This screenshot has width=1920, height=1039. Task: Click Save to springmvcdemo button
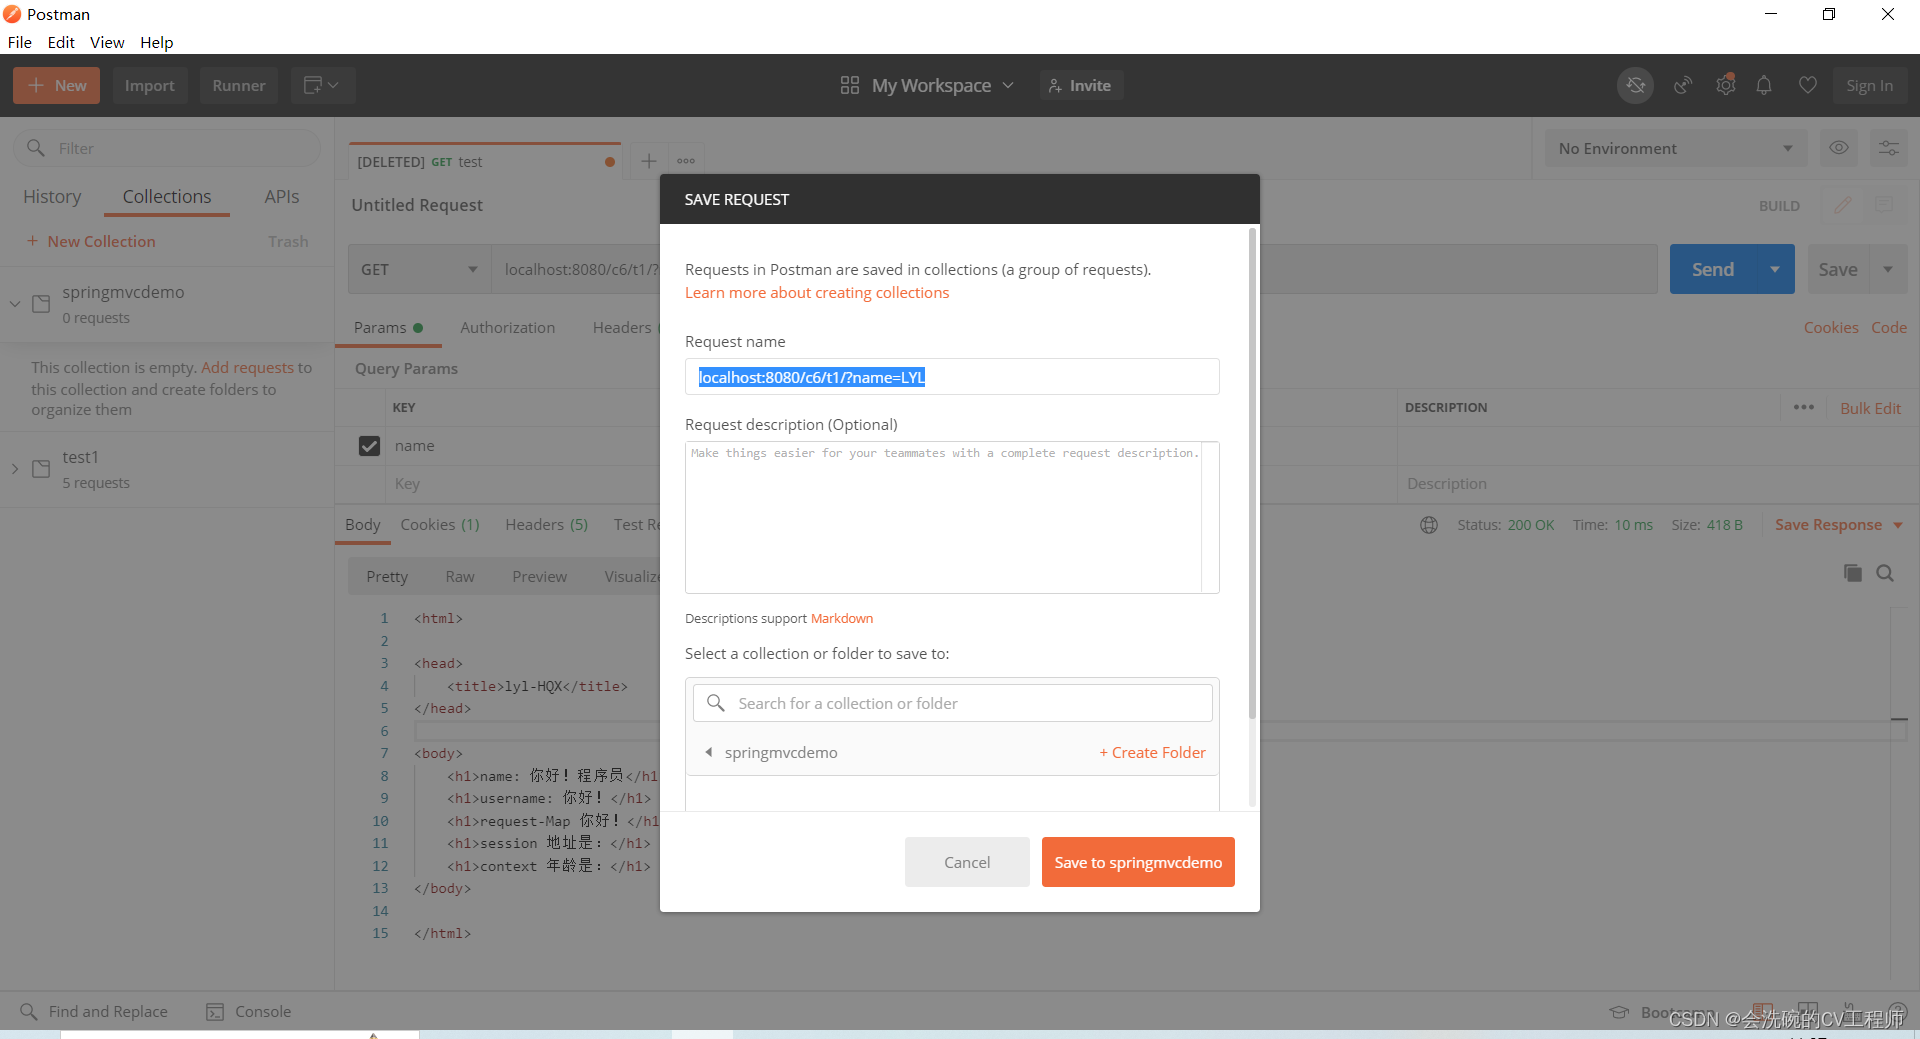(1138, 862)
